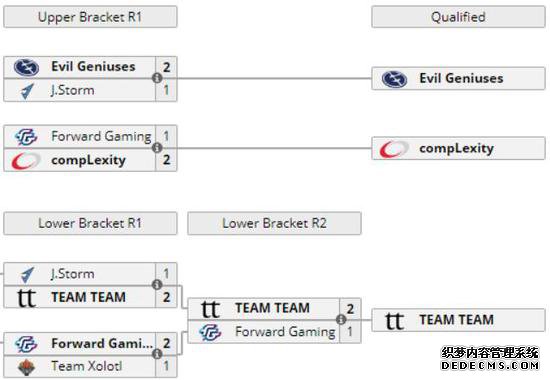Click the J.Storm logo in Lower Bracket R1
The width and height of the screenshot is (550, 380).
27,274
